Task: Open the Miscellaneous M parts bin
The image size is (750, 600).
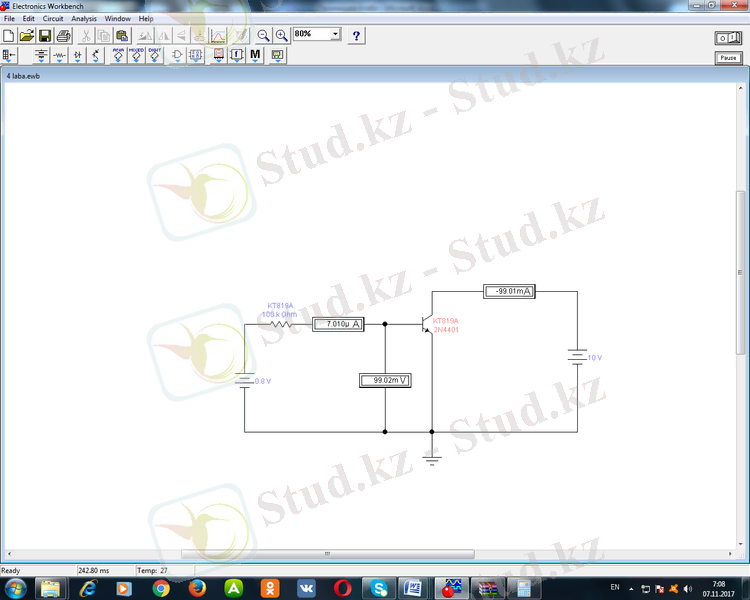Action: coord(255,56)
